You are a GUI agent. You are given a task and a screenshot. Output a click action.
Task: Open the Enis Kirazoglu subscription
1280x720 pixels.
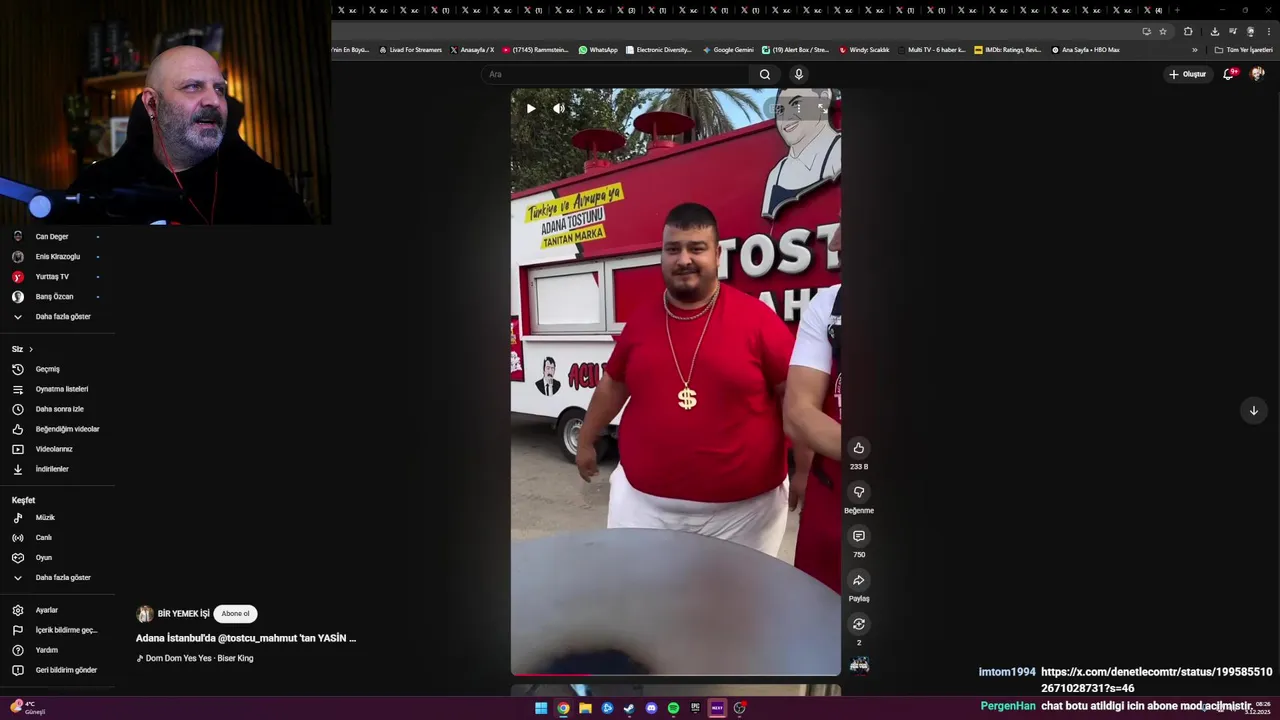(x=58, y=257)
